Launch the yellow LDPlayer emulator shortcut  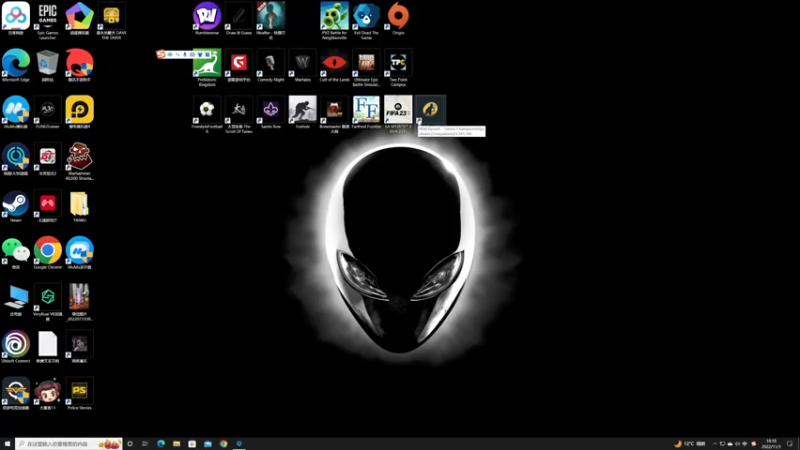(x=80, y=112)
